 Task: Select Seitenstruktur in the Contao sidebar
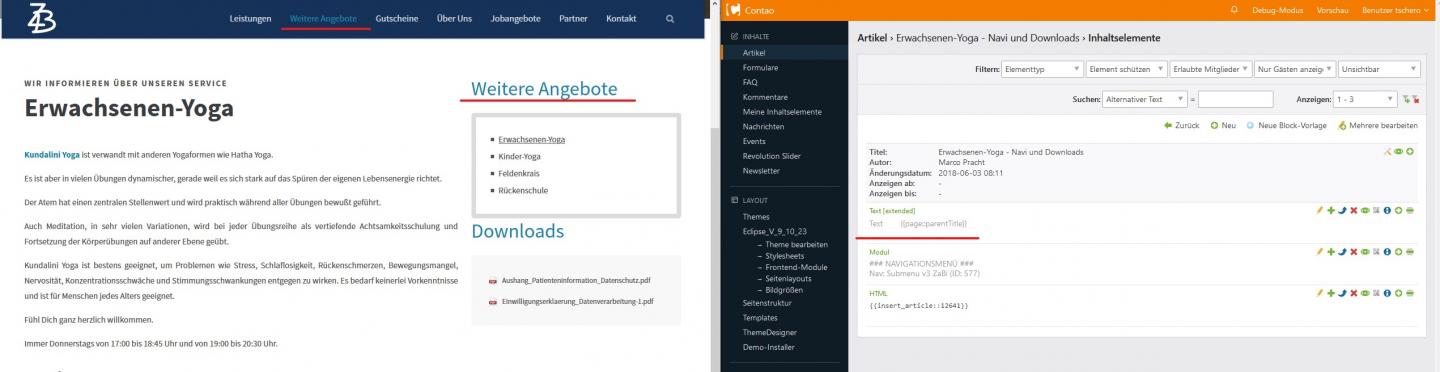[x=767, y=302]
